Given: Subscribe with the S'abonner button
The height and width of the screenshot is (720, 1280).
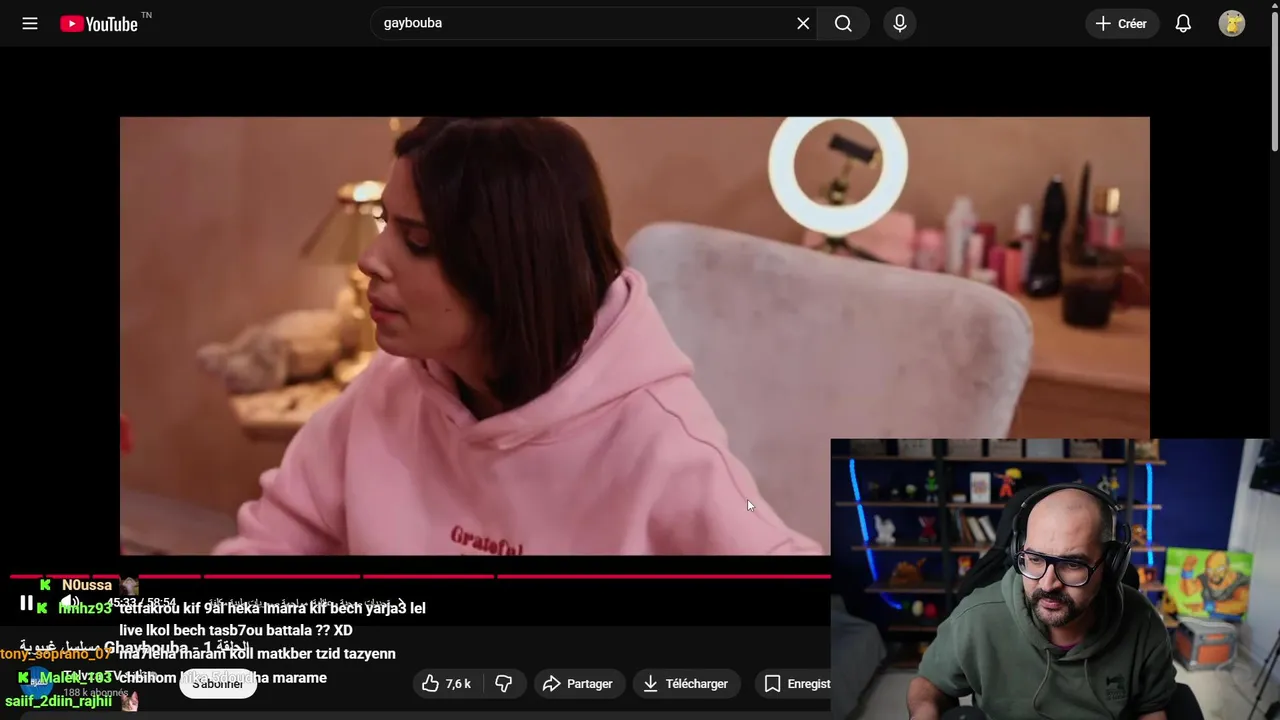Looking at the screenshot, I should [218, 684].
